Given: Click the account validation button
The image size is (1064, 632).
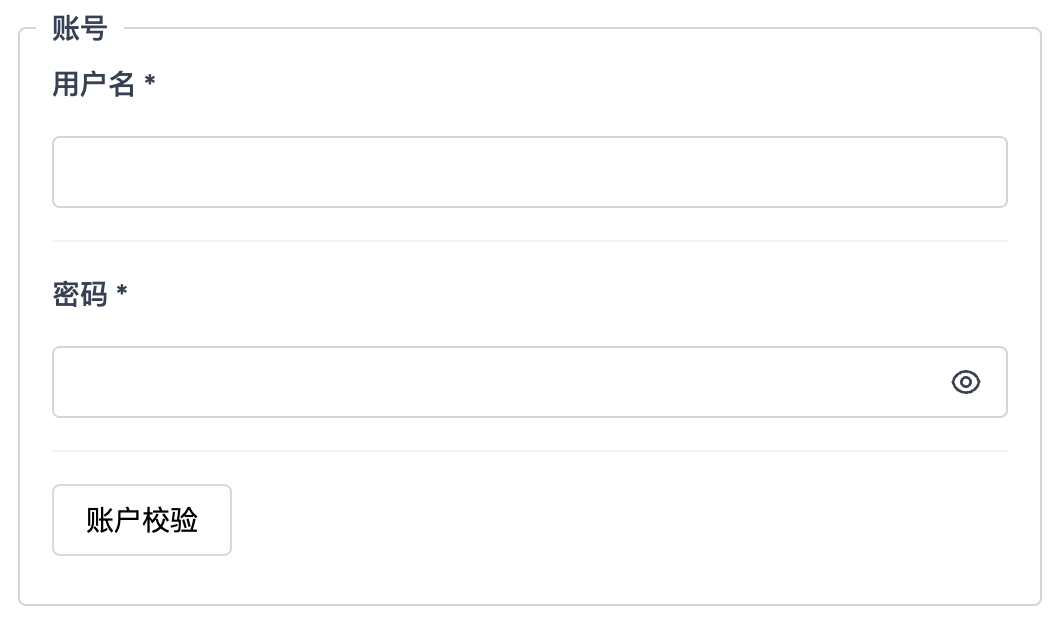Looking at the screenshot, I should (142, 520).
